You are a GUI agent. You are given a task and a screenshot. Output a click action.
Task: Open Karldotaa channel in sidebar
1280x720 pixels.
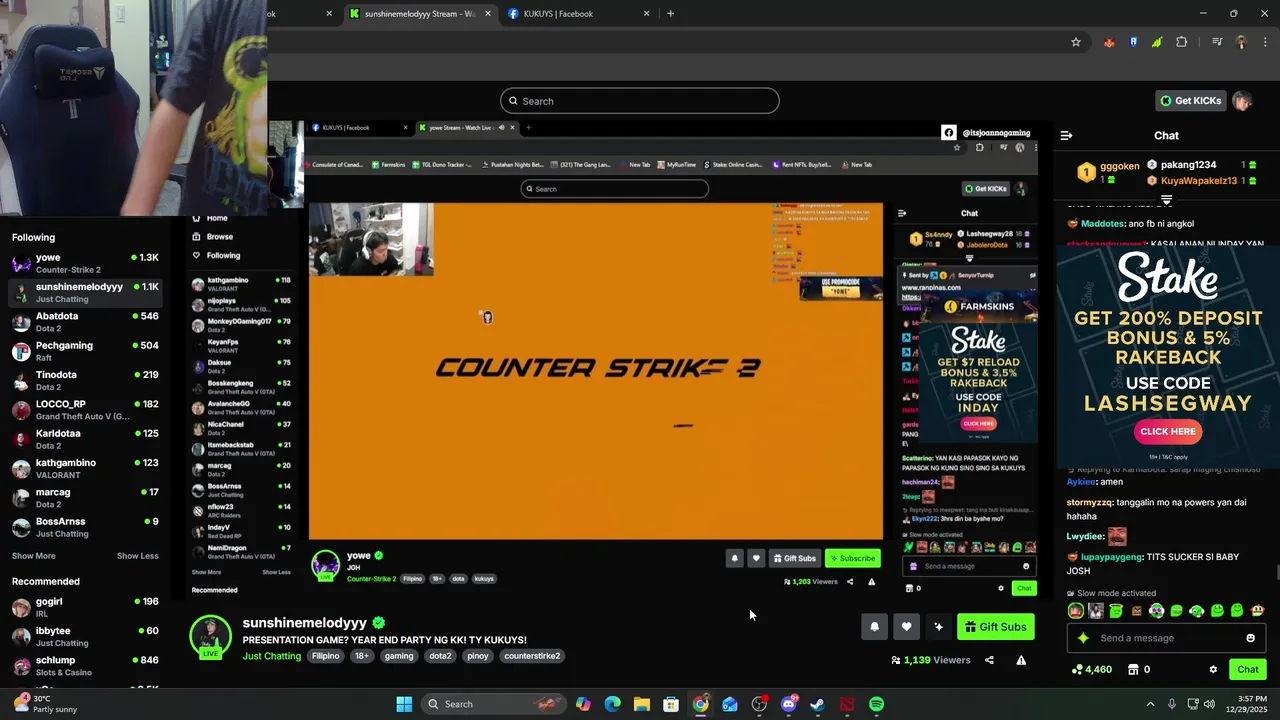click(85, 439)
